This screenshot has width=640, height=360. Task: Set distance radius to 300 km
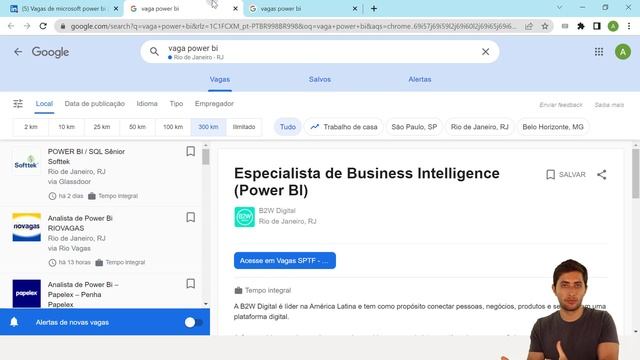[x=208, y=127]
